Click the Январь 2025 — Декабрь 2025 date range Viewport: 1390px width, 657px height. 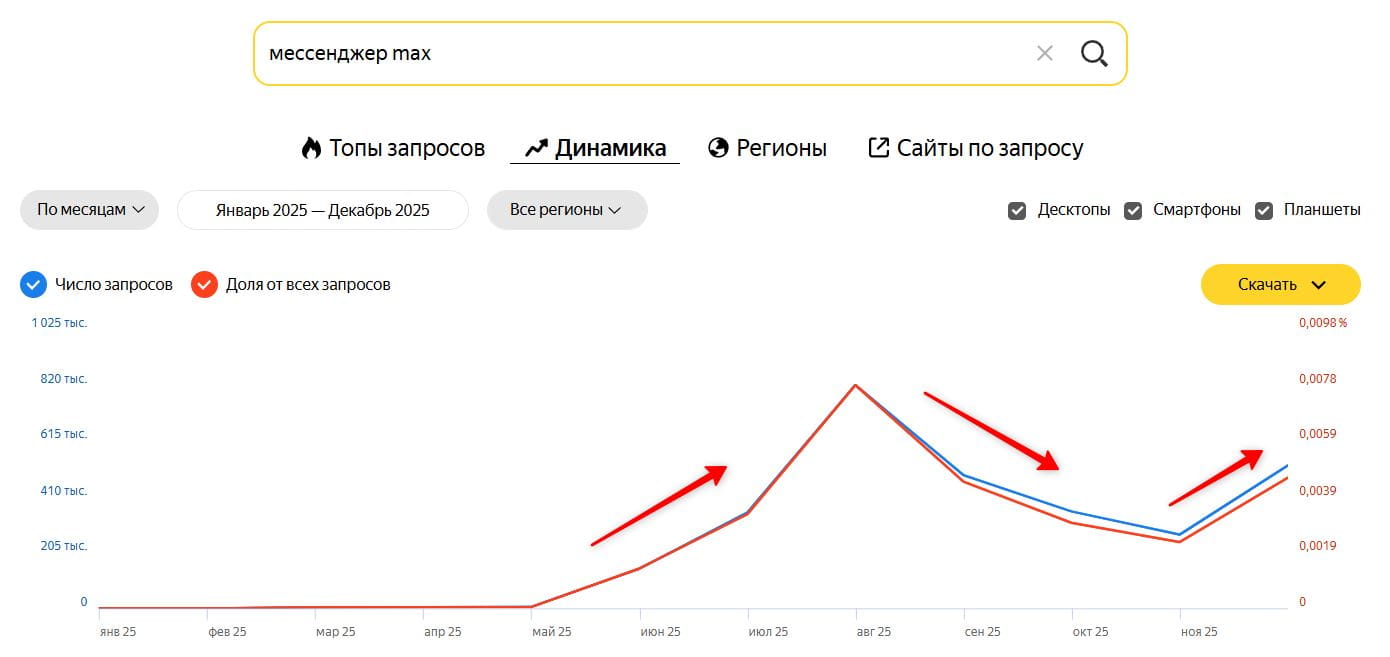pos(322,210)
